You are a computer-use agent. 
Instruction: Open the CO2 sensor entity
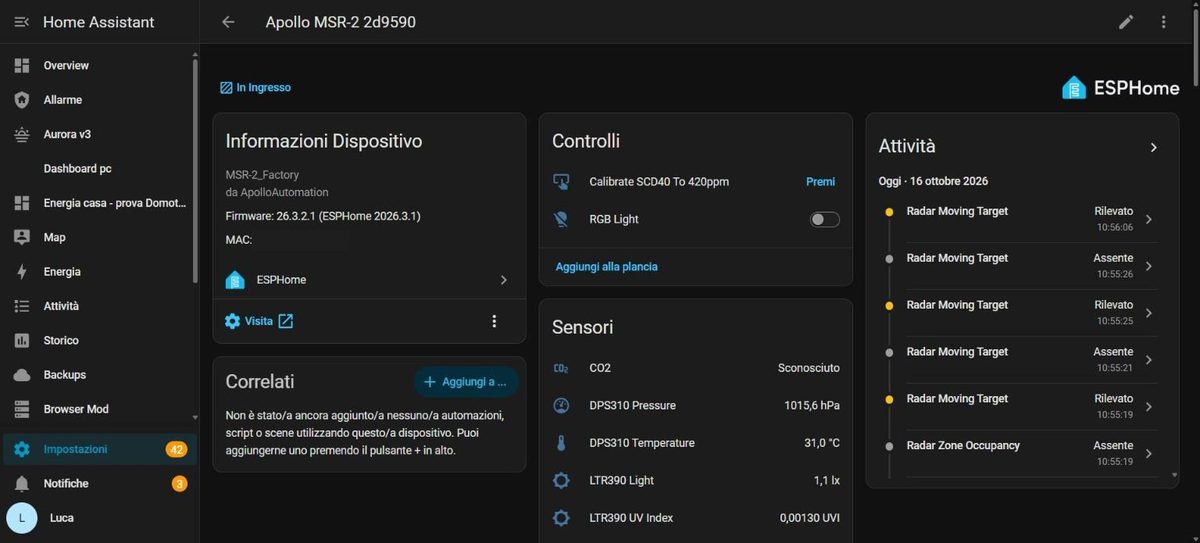pyautogui.click(x=696, y=368)
